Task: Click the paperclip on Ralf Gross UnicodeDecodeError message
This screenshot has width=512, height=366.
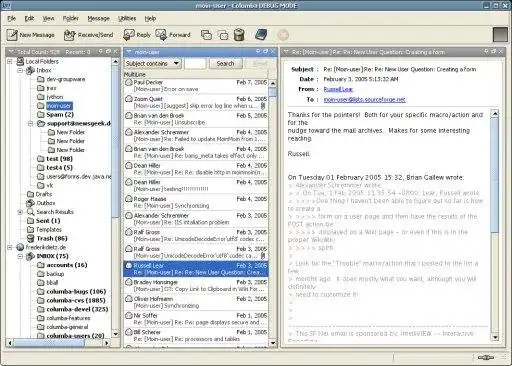Action: click(263, 256)
